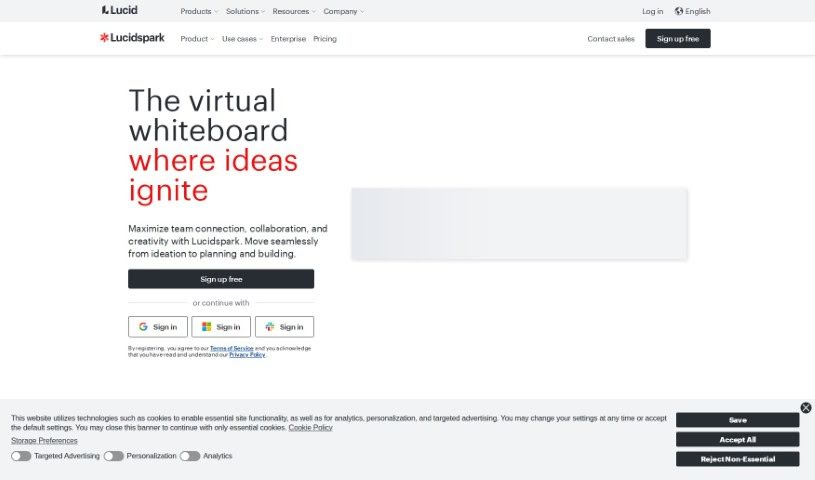Expand the Products menu
The image size is (815, 480).
199,11
